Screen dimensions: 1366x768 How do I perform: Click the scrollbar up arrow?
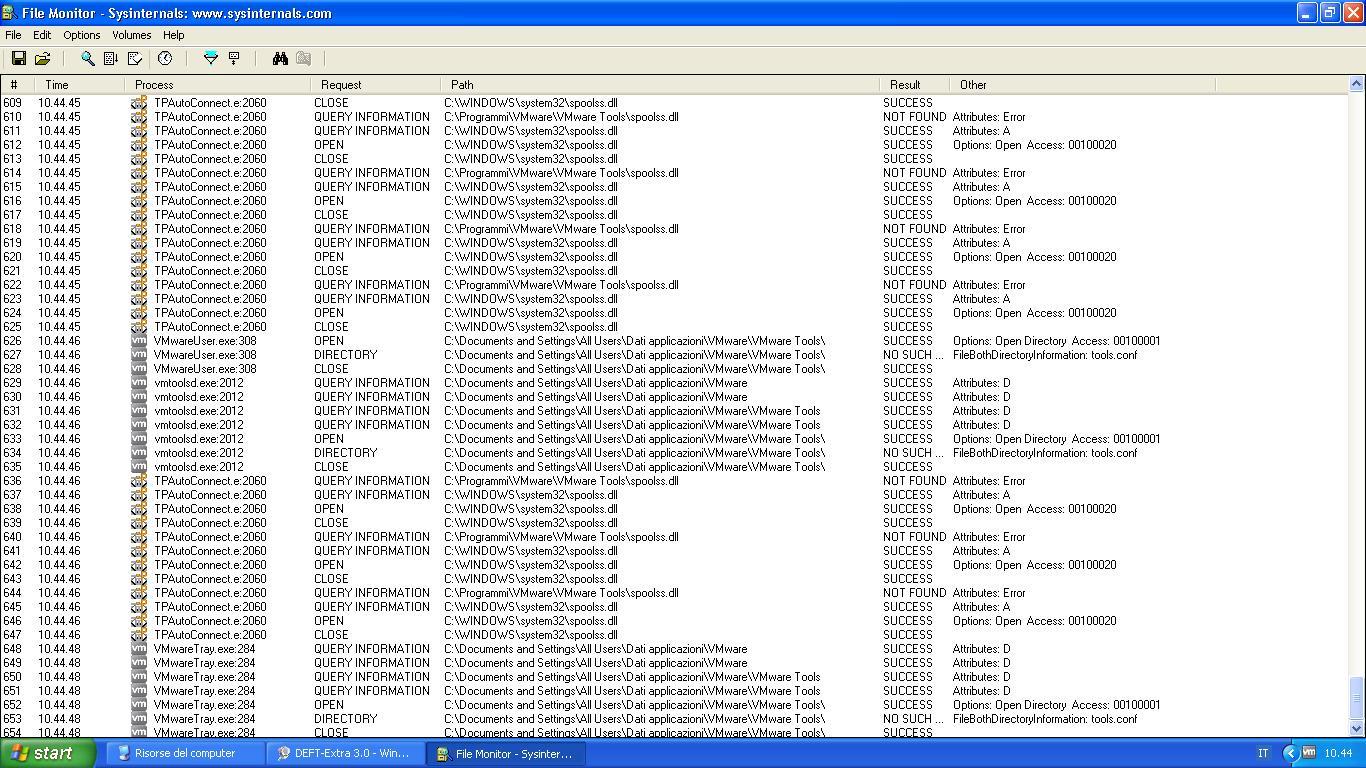coord(1357,85)
